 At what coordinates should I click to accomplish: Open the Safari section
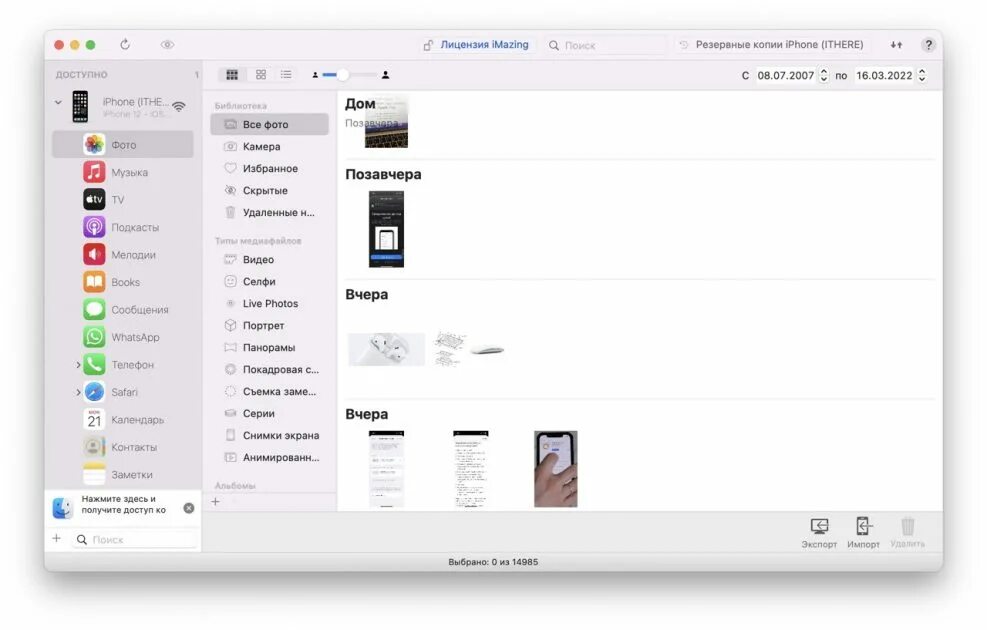123,392
